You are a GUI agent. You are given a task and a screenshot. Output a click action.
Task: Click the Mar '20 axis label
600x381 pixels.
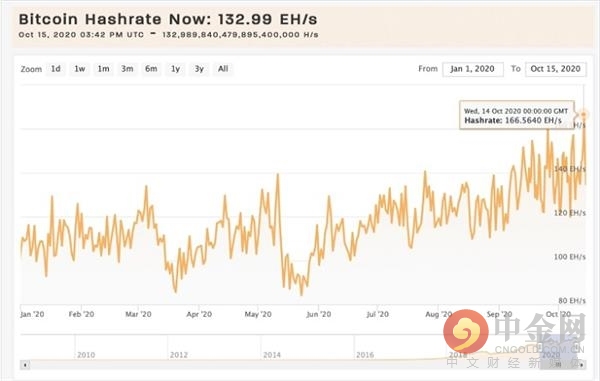coord(138,314)
